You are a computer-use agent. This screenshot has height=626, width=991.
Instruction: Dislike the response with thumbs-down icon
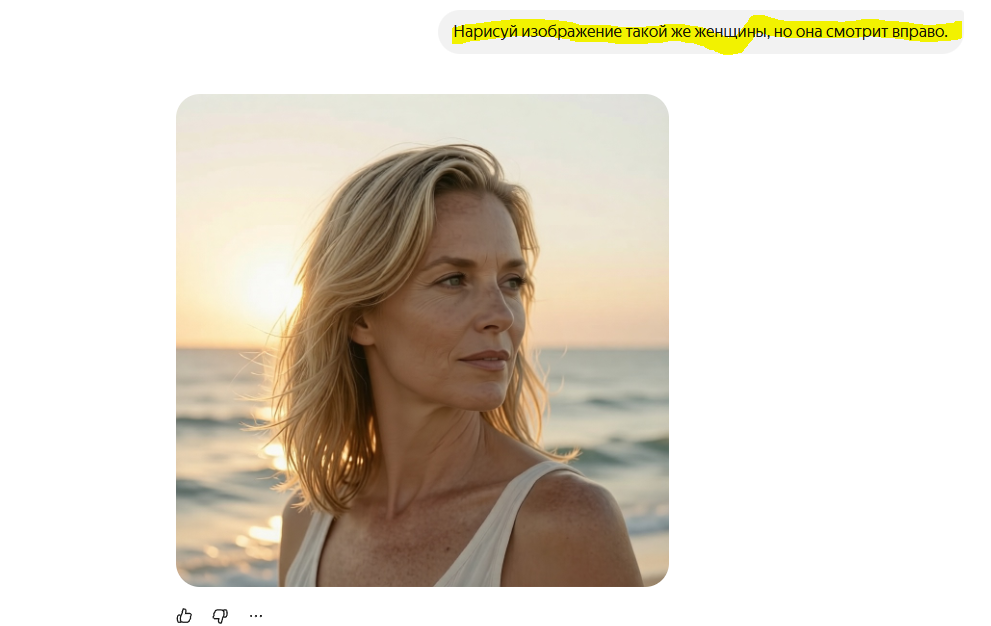pos(220,615)
